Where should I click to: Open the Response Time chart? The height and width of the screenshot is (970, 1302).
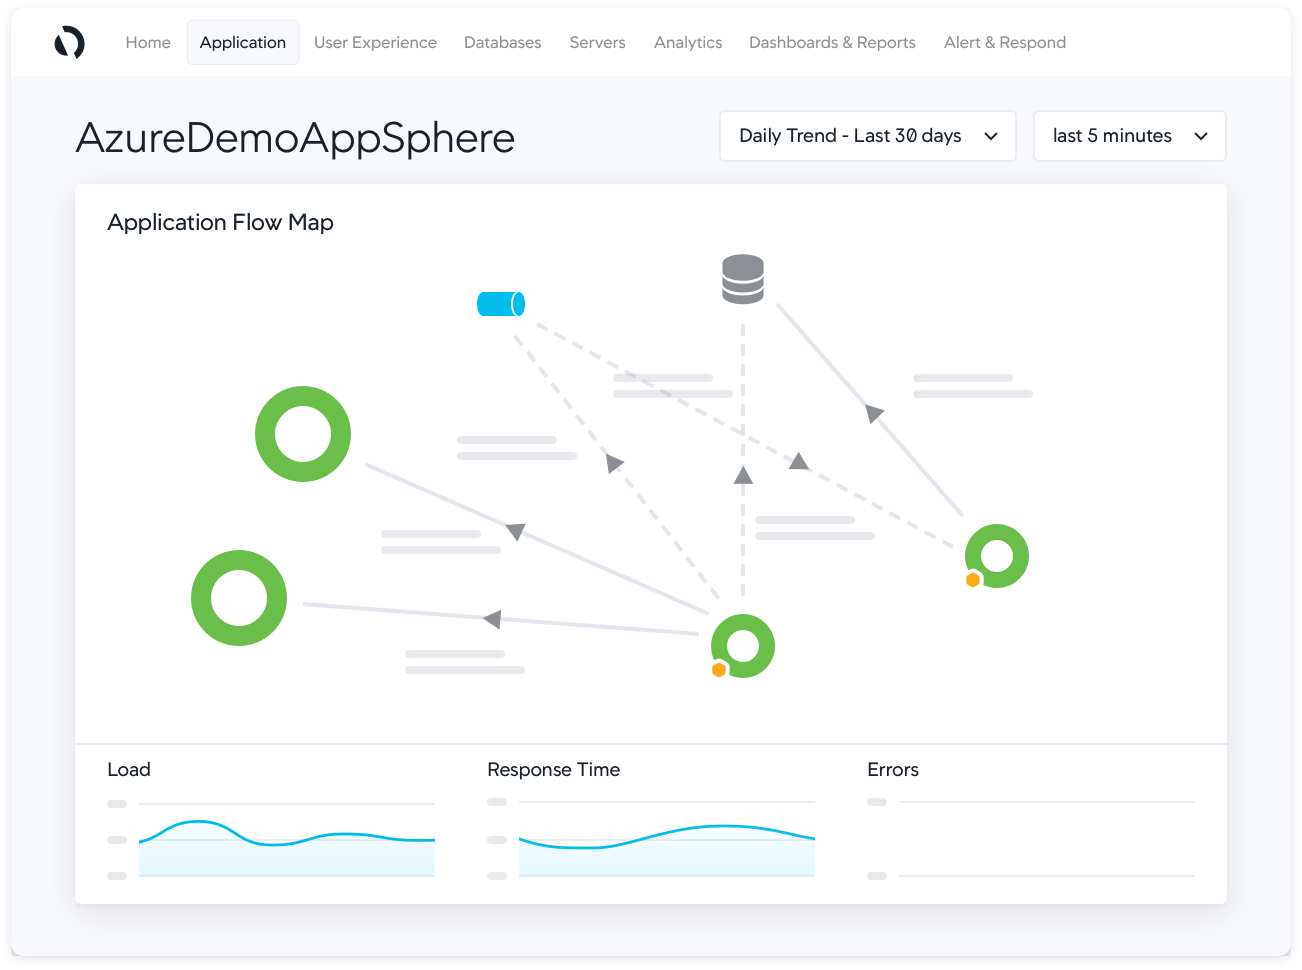(651, 840)
